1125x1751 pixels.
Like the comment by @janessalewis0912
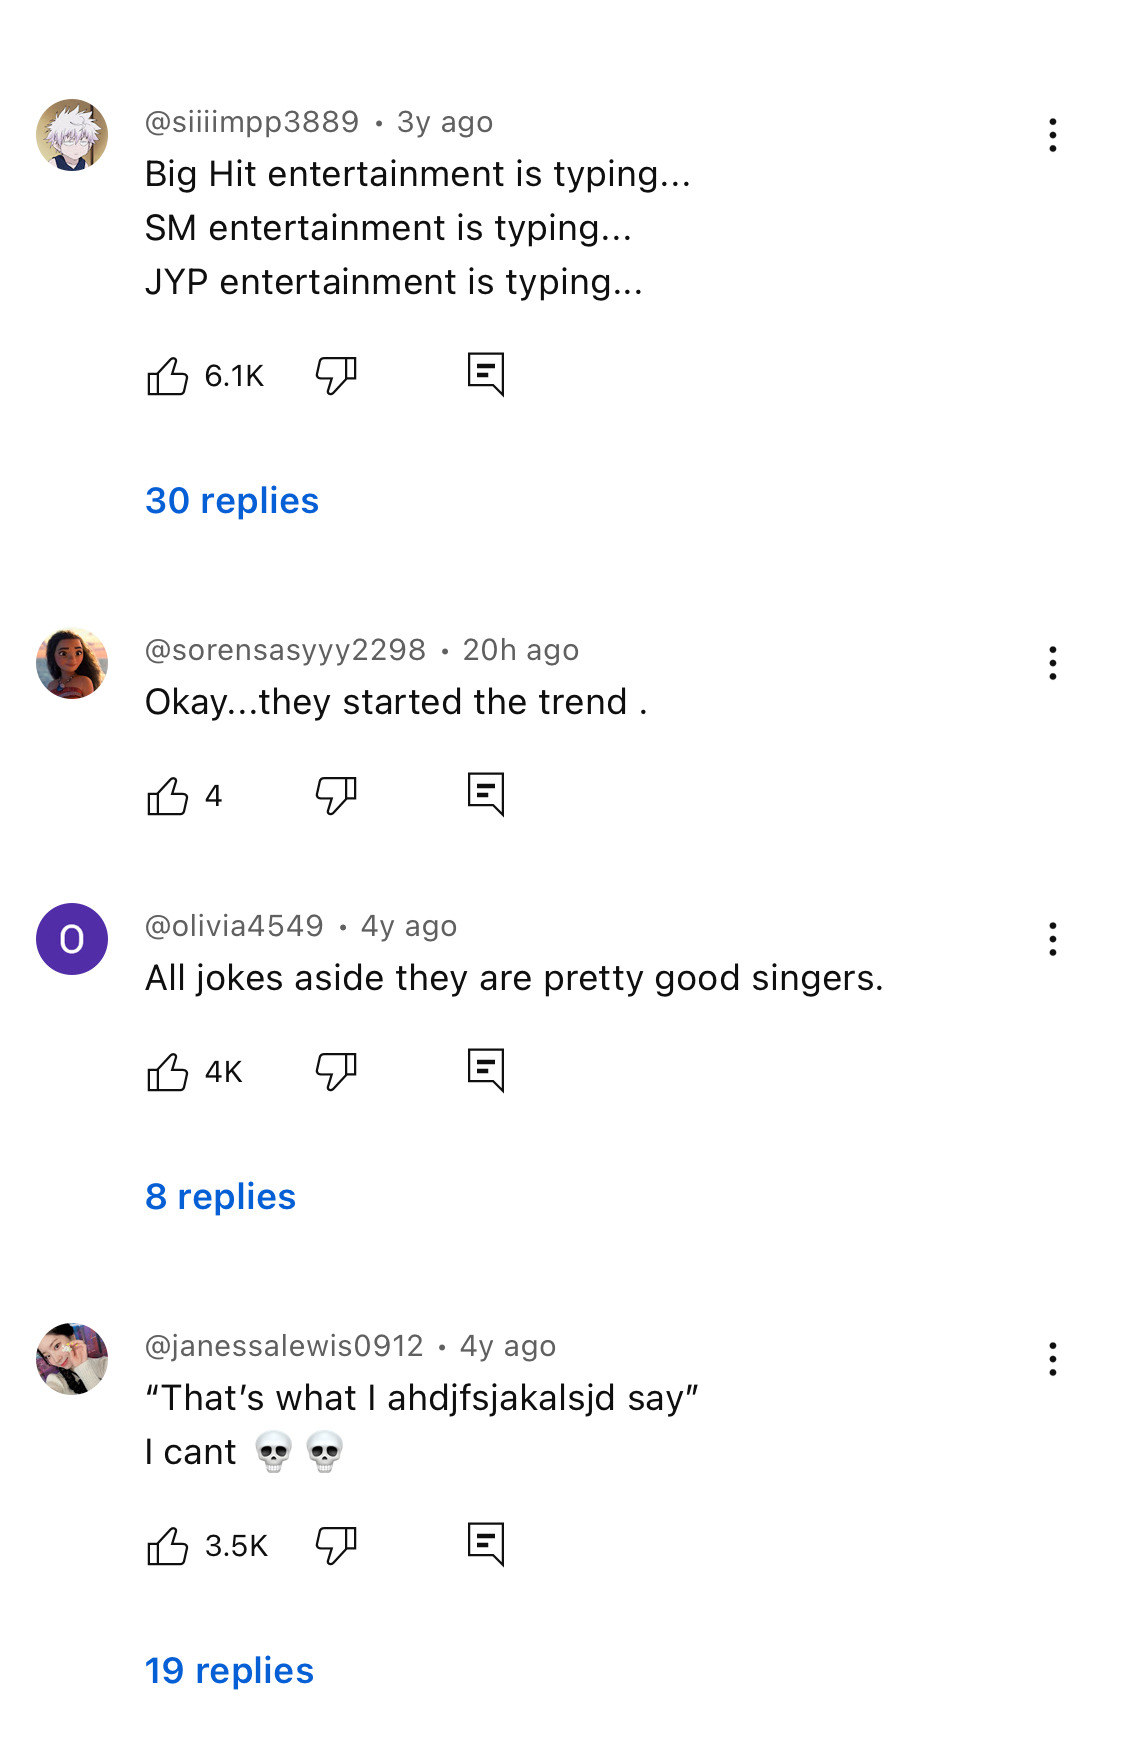pos(168,1546)
